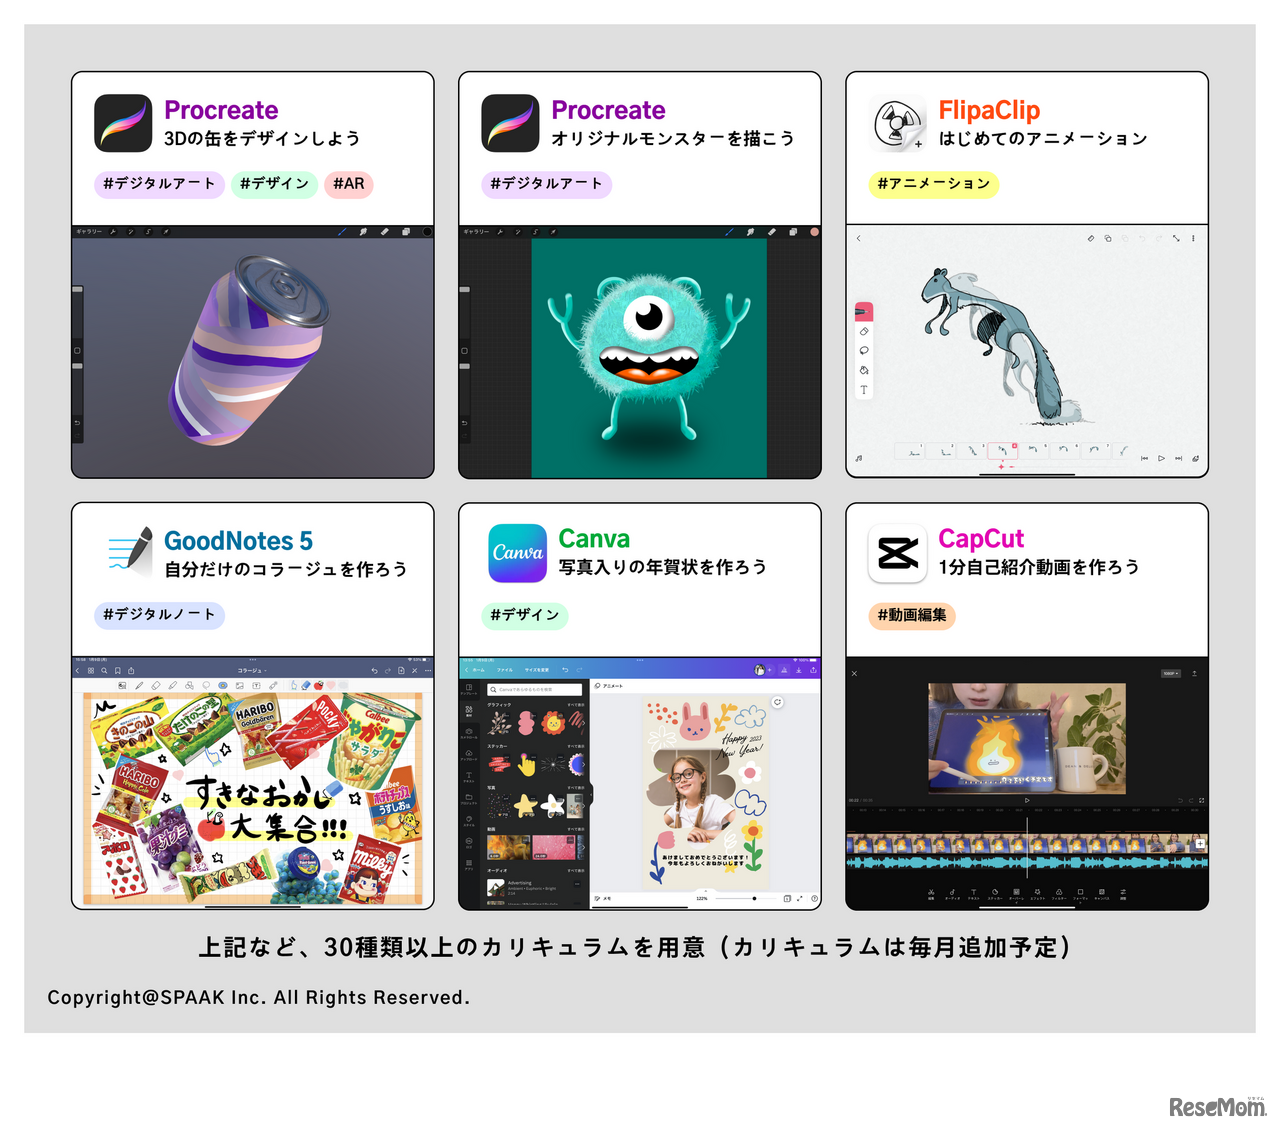This screenshot has height=1130, width=1280.
Task: Open the ファイル menu in Canva
Action: coord(505,670)
